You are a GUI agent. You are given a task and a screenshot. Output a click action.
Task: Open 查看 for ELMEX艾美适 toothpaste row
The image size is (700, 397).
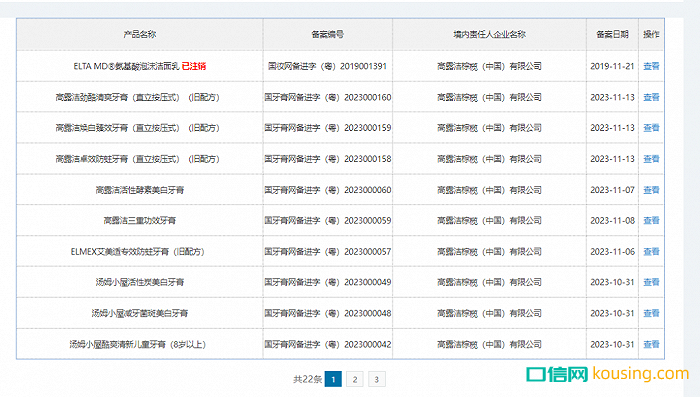point(651,251)
